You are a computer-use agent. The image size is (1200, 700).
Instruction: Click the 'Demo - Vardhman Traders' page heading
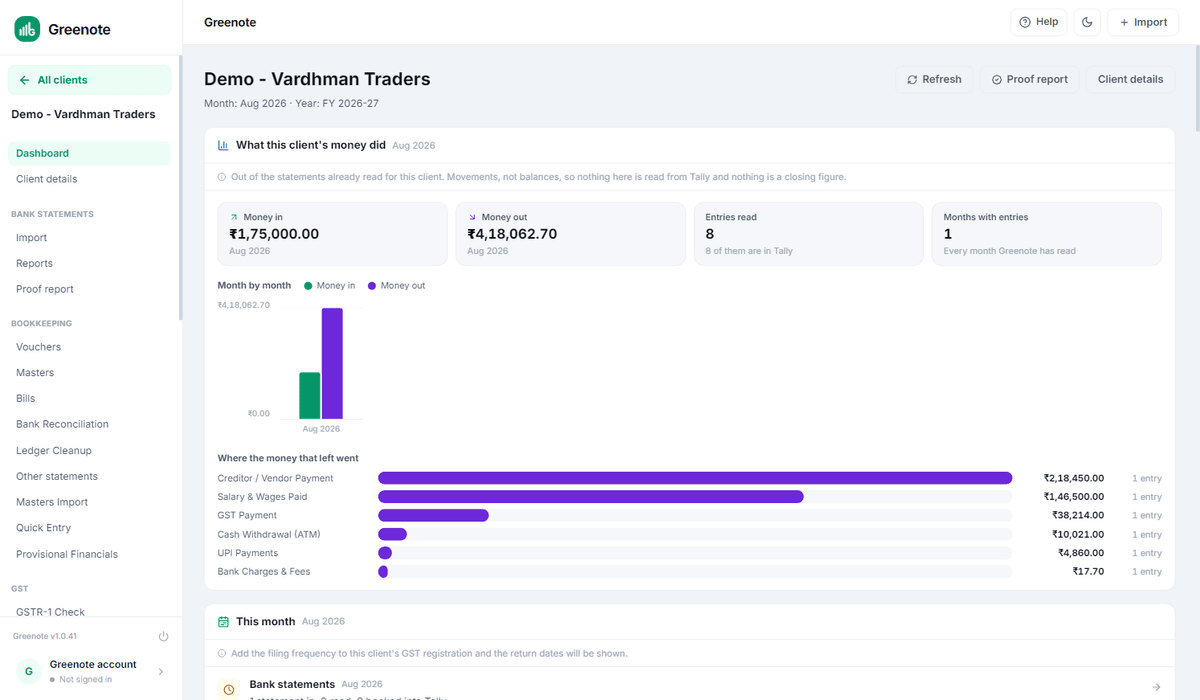tap(317, 79)
